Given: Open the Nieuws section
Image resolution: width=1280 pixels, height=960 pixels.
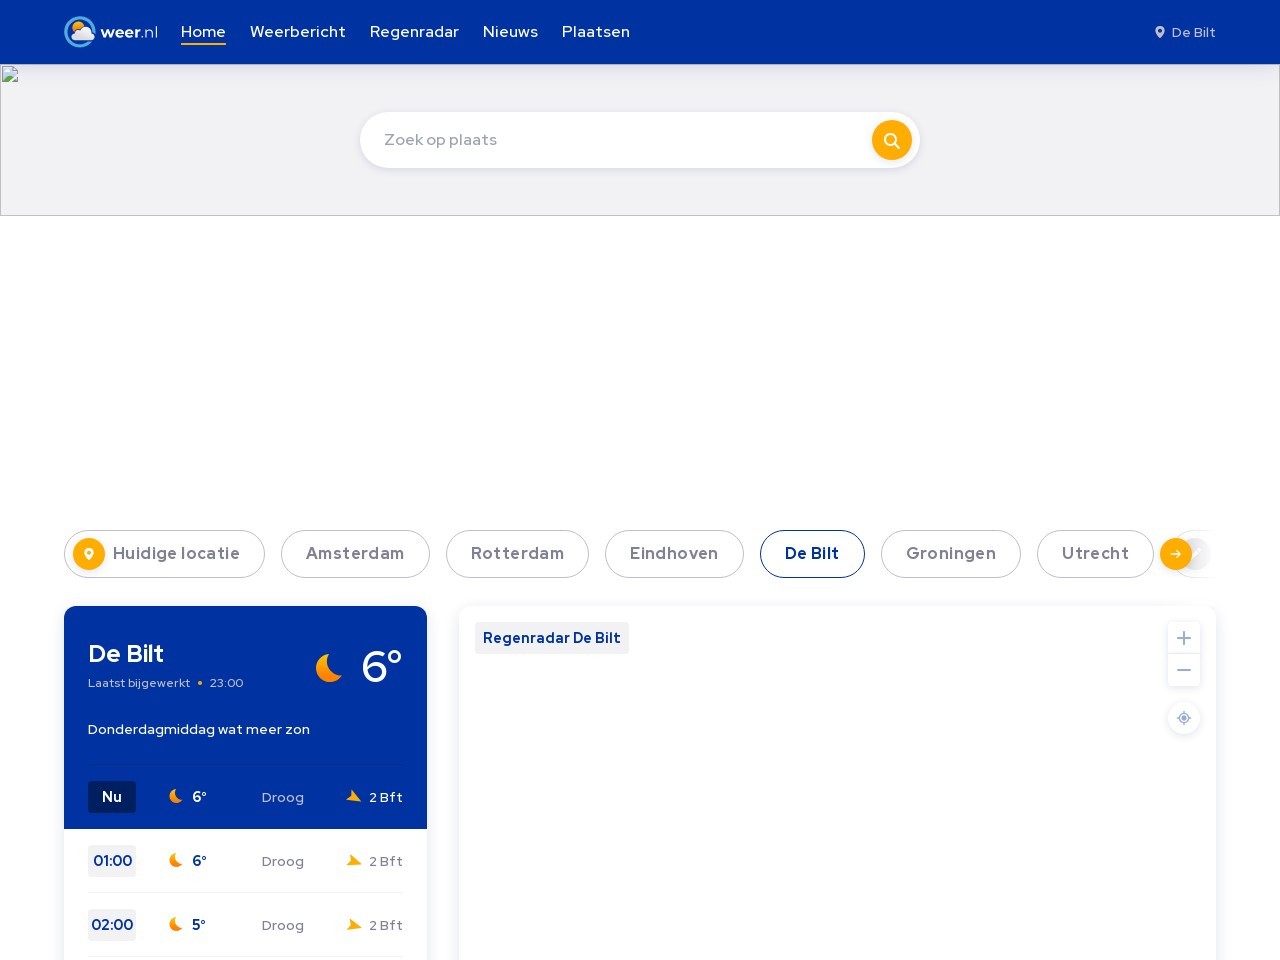Looking at the screenshot, I should pos(510,32).
